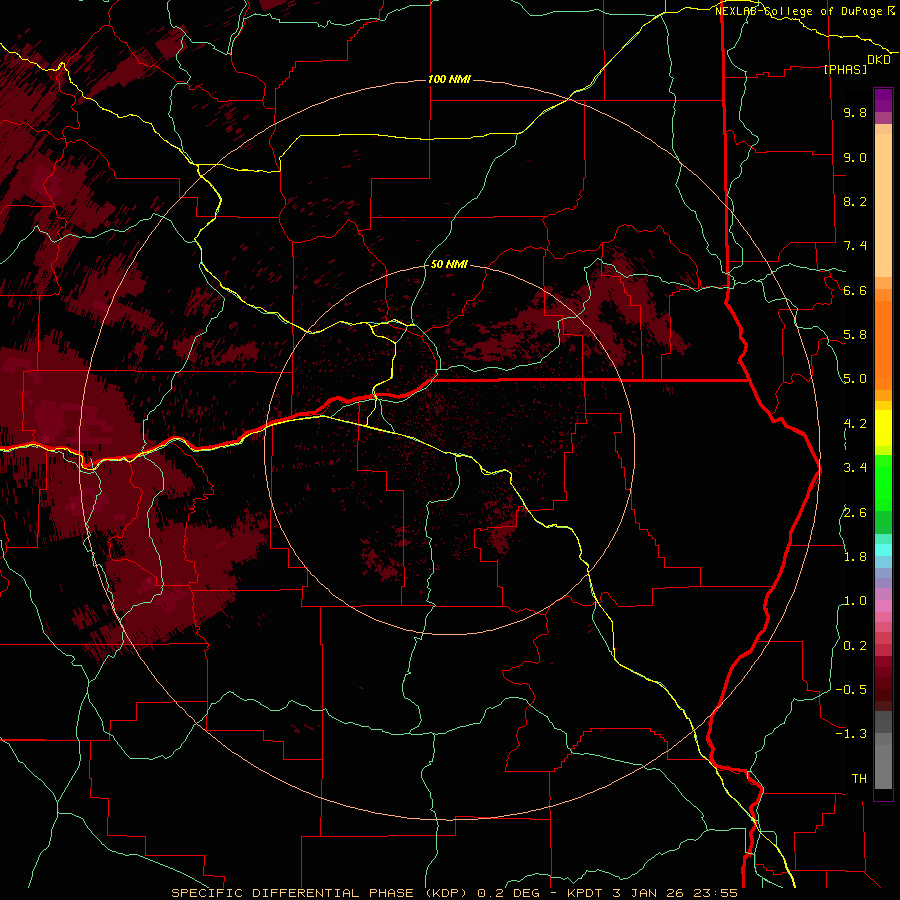Click the 1.8 value on the color scale
Image resolution: width=900 pixels, height=900 pixels.
tap(855, 557)
